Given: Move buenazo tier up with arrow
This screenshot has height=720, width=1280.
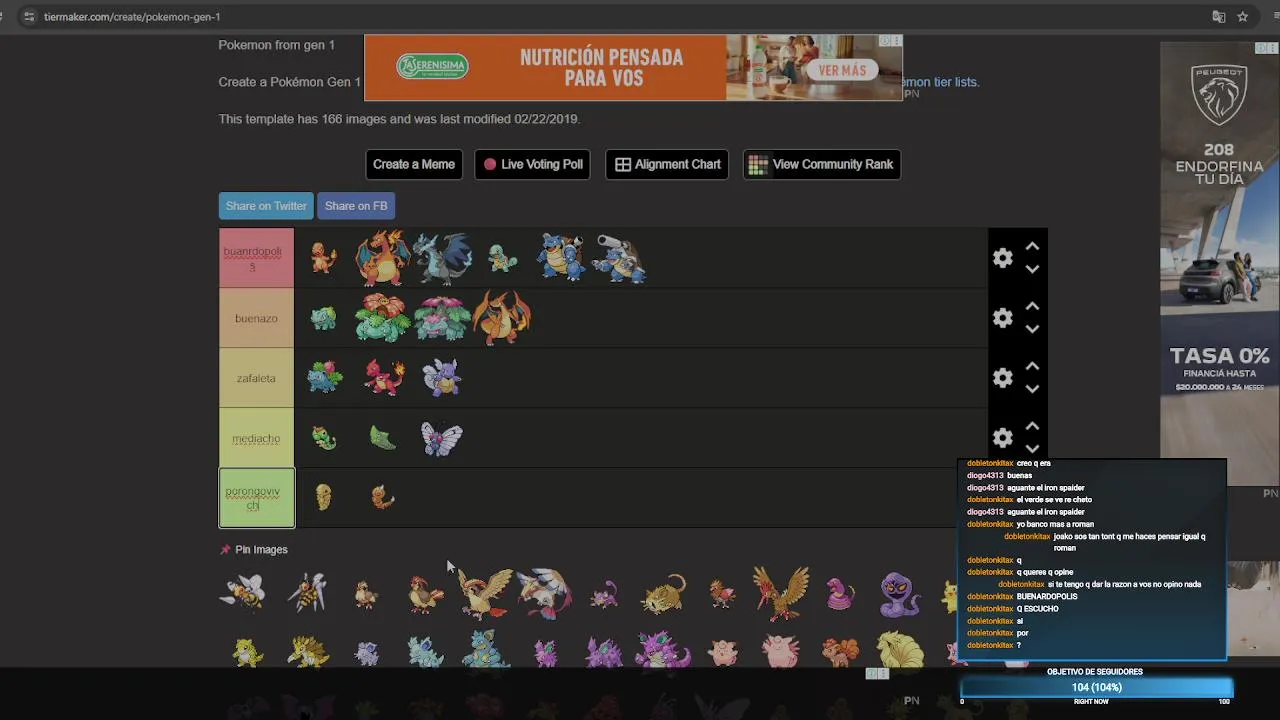Looking at the screenshot, I should point(1032,306).
